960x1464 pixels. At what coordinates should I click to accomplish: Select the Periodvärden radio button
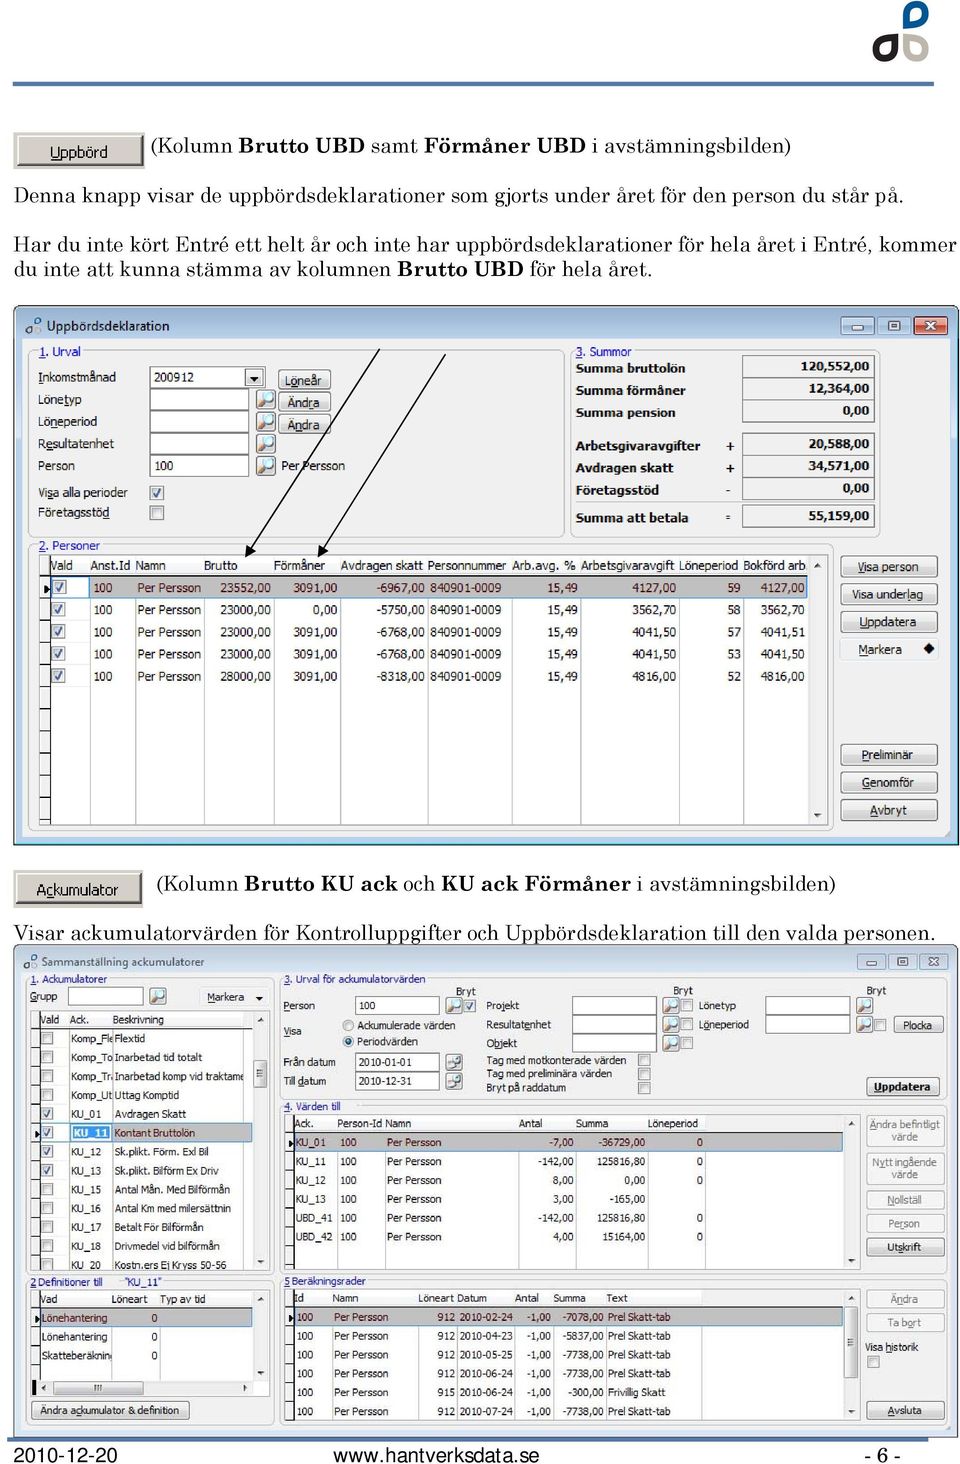(348, 1041)
